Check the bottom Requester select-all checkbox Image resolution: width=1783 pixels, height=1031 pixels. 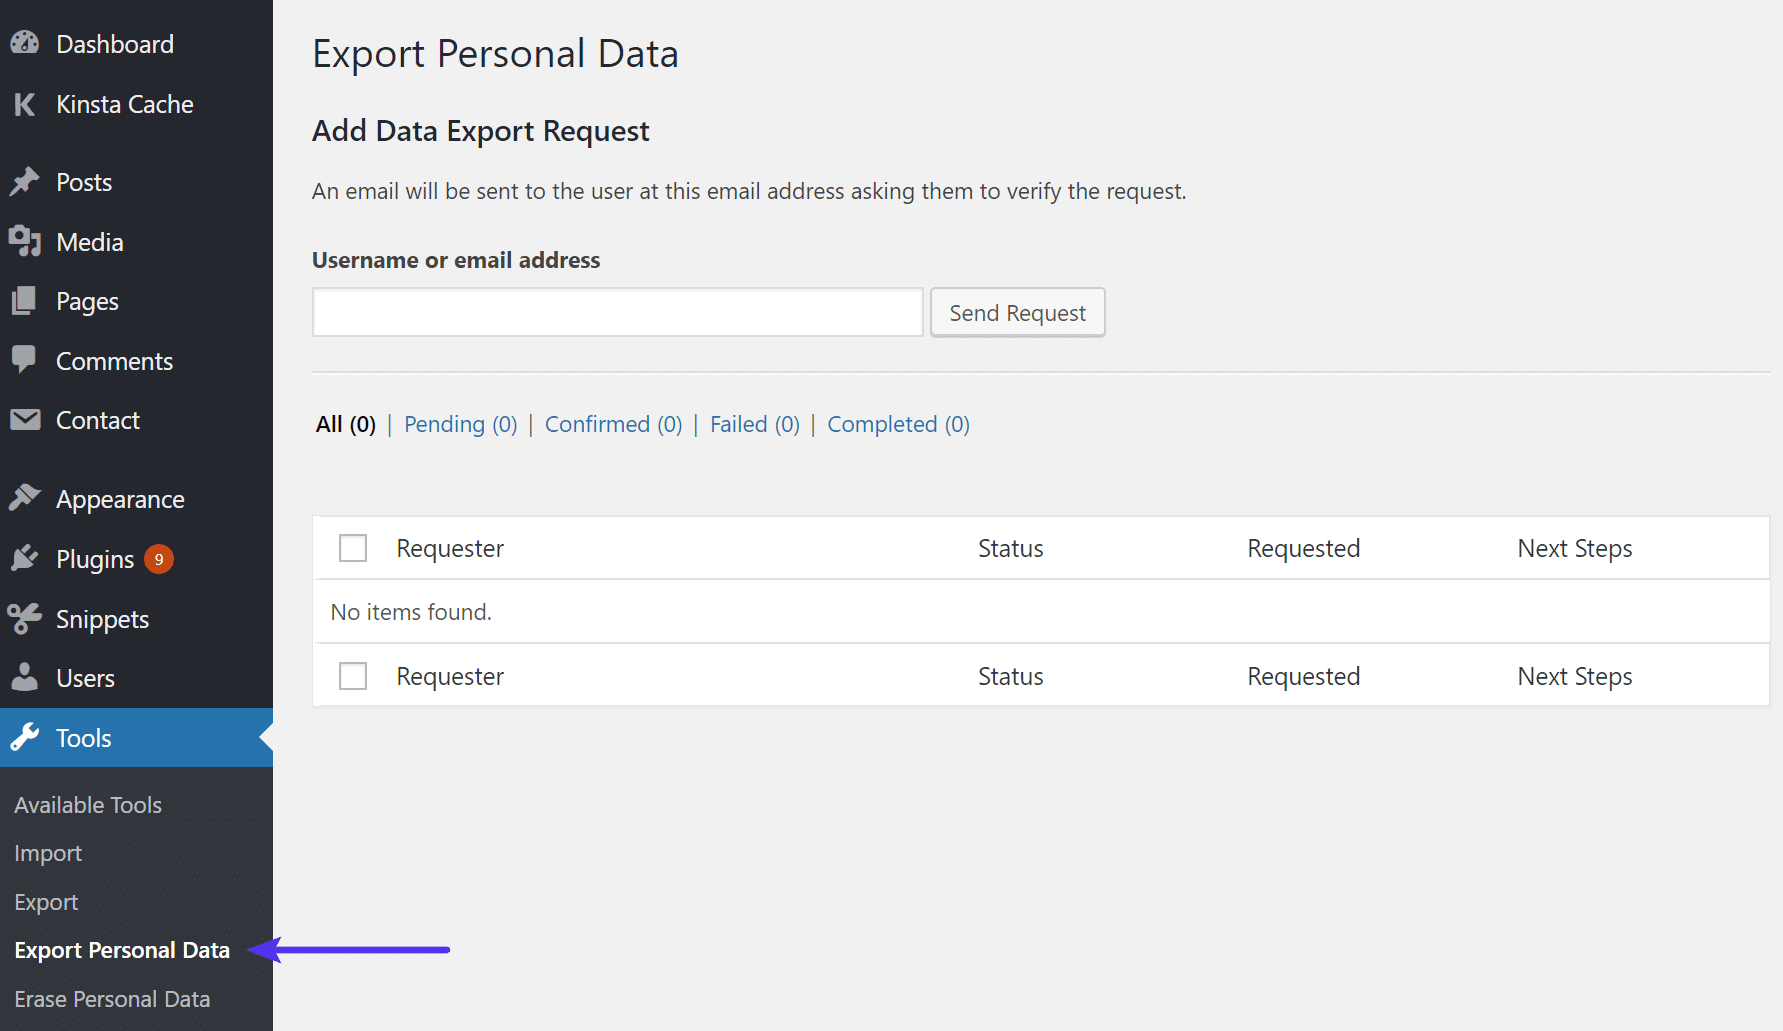(352, 675)
